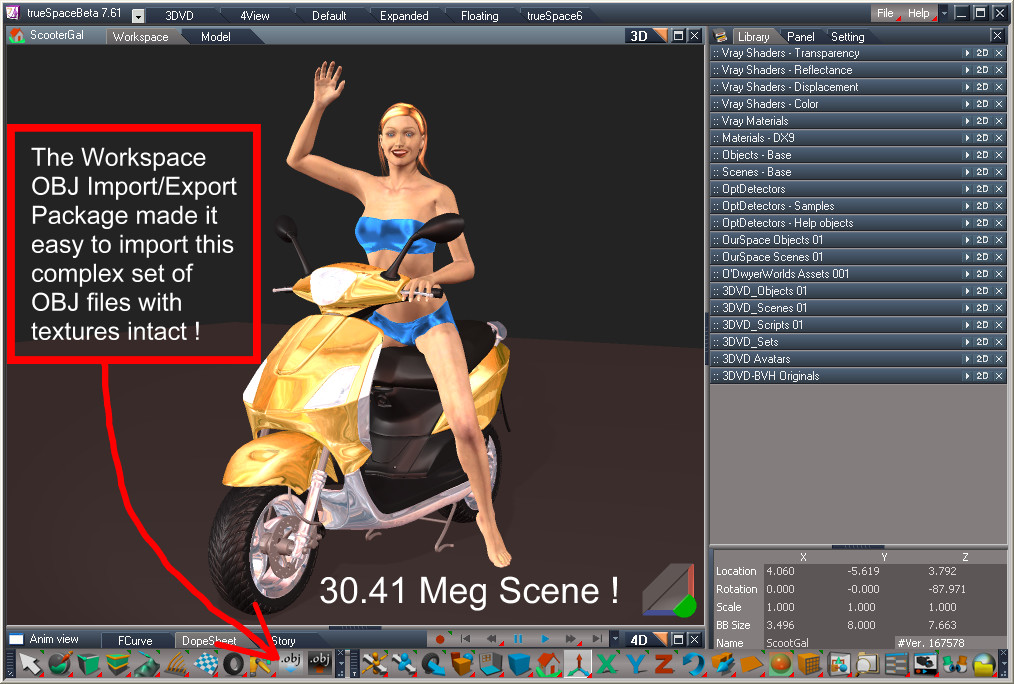The image size is (1014, 684).
Task: Start recording with the red record button
Action: 440,639
